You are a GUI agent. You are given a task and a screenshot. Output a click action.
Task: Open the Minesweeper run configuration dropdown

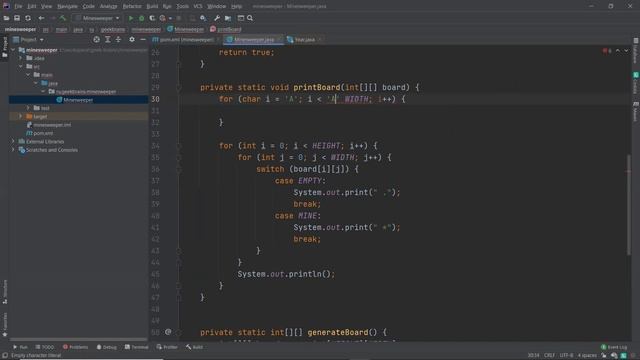point(98,18)
